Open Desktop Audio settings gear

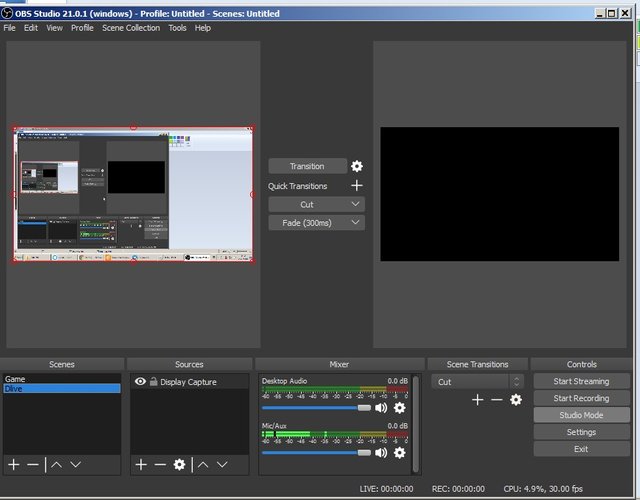point(400,408)
